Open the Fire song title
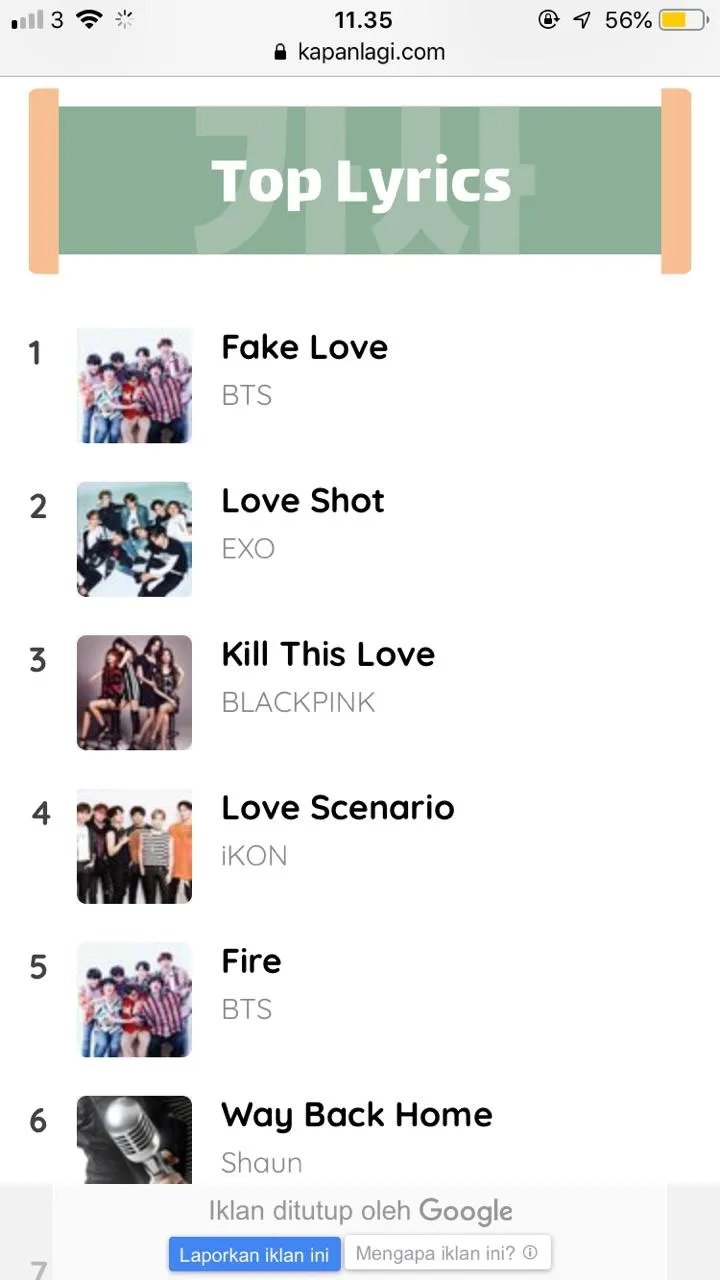The width and height of the screenshot is (720, 1280). 251,961
